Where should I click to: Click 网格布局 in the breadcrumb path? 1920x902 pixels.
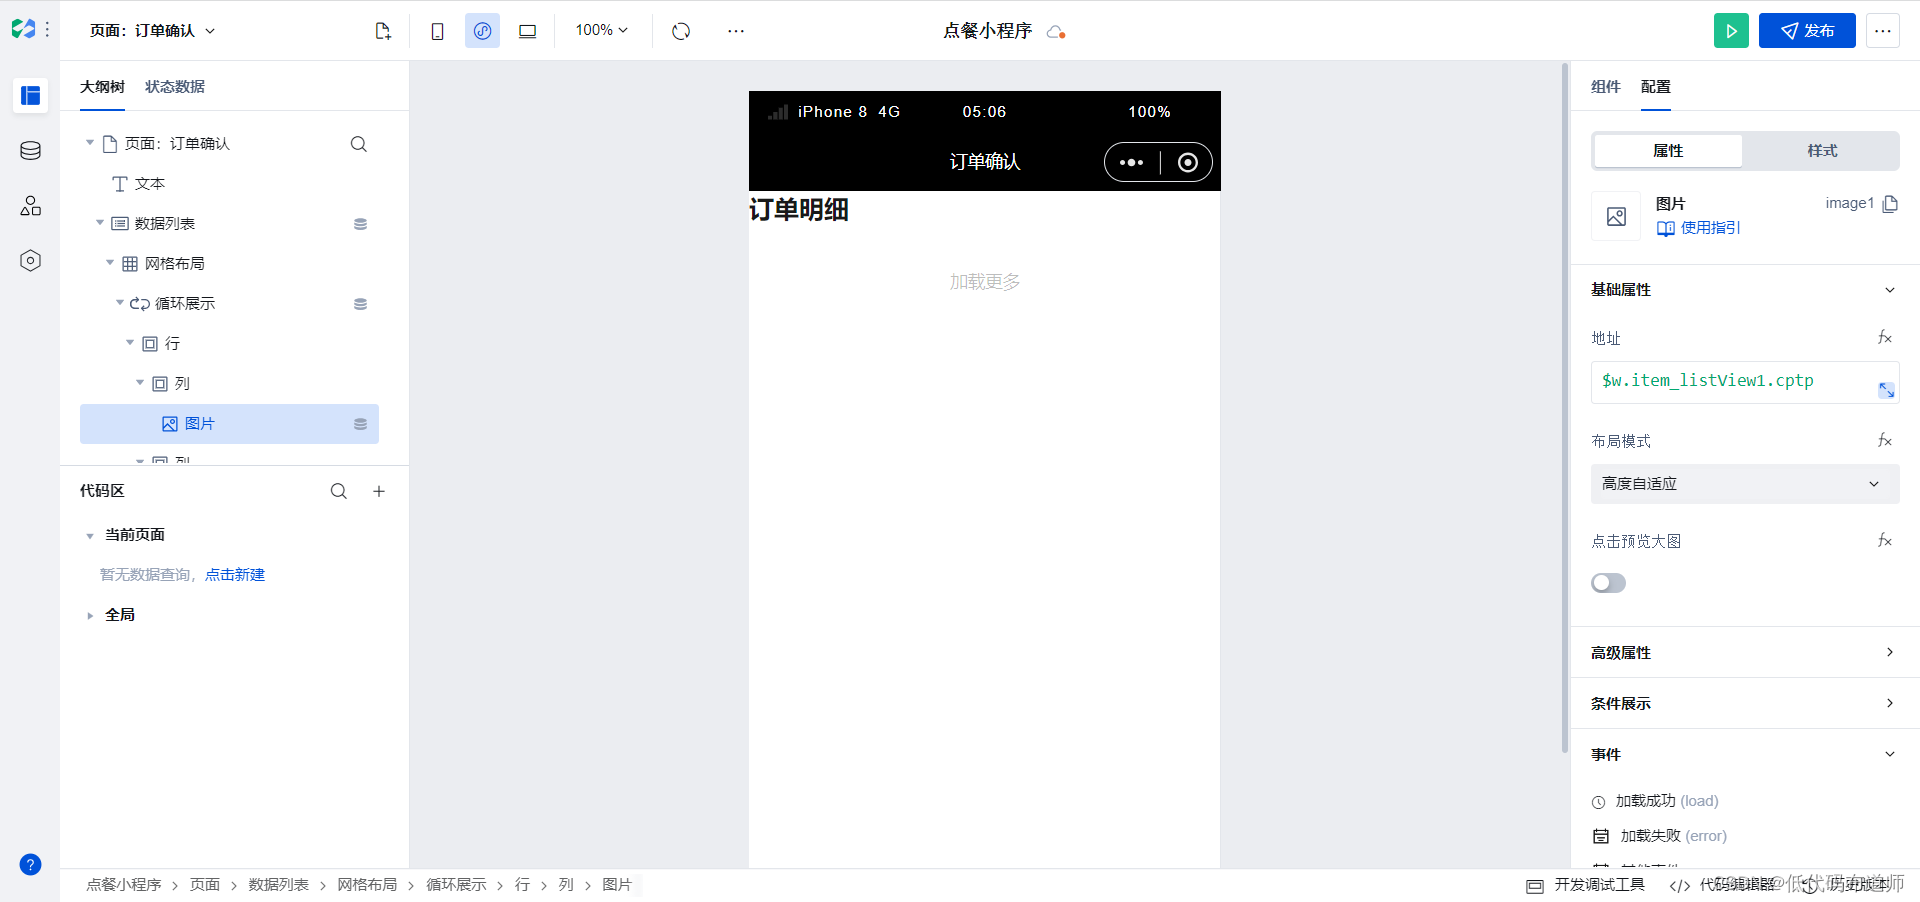tap(367, 885)
